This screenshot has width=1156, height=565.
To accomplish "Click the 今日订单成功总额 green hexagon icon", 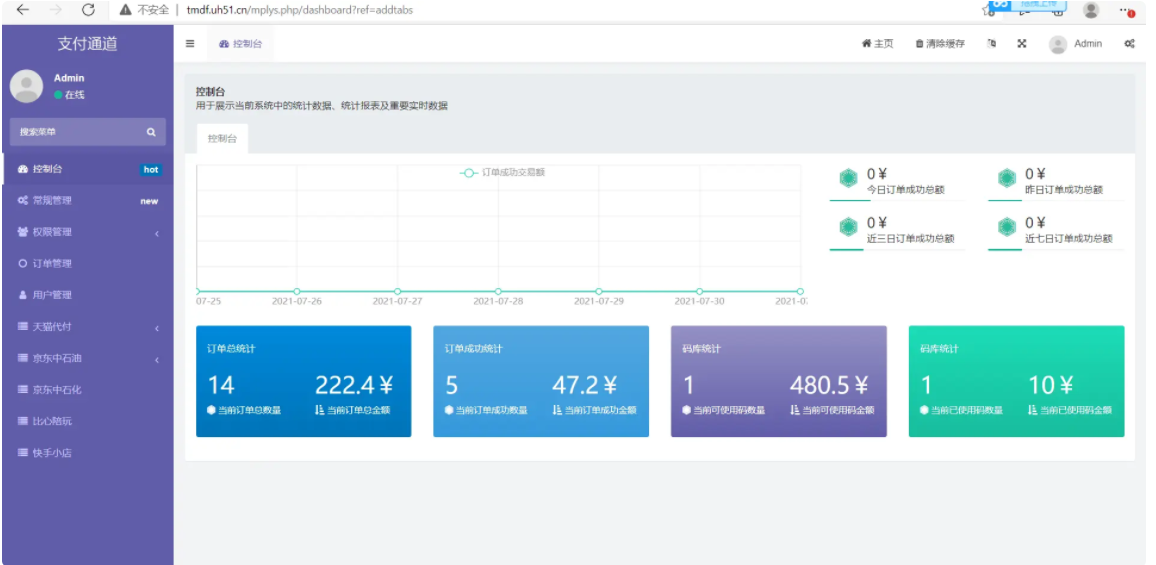I will [x=848, y=179].
